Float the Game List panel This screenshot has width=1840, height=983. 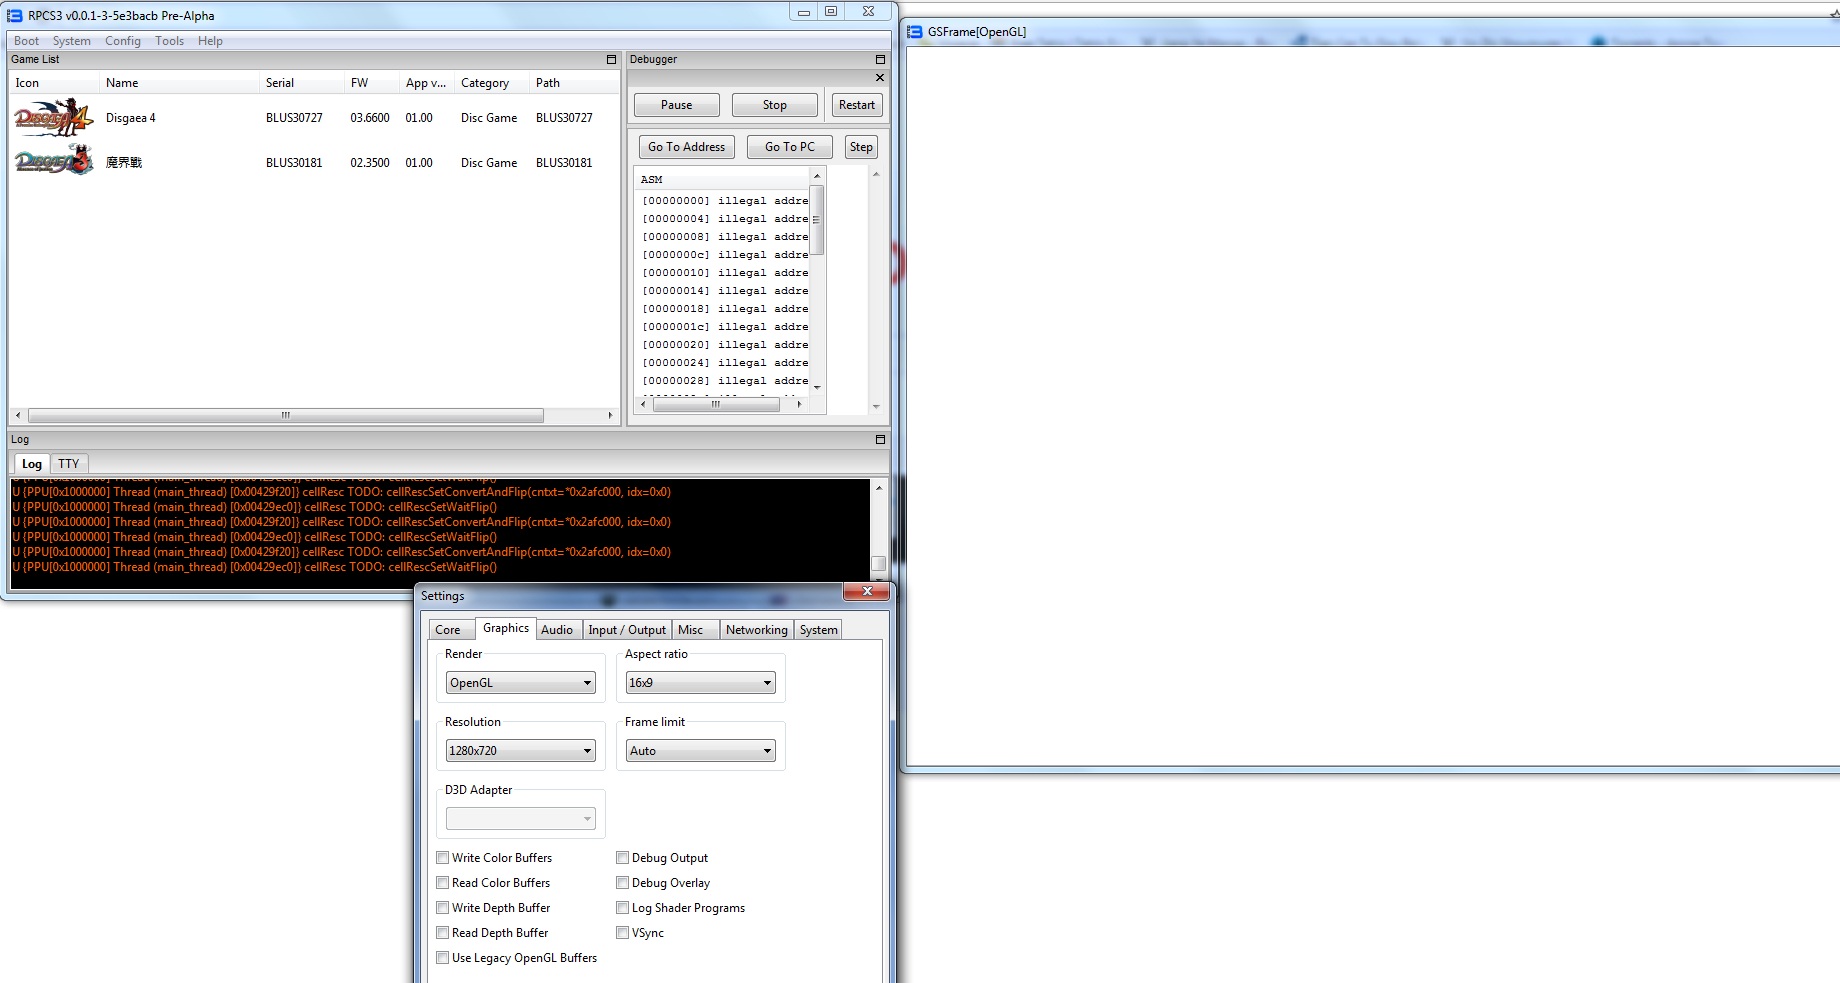(611, 60)
